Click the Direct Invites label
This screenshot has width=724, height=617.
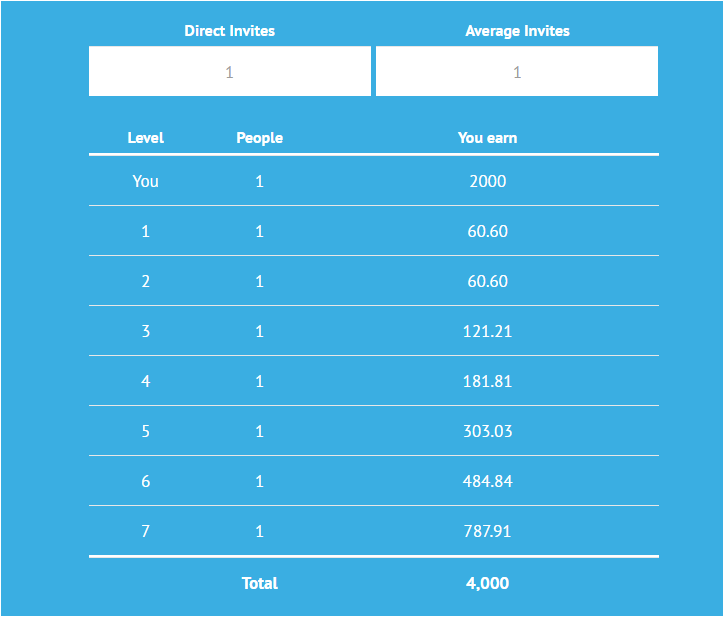point(229,31)
